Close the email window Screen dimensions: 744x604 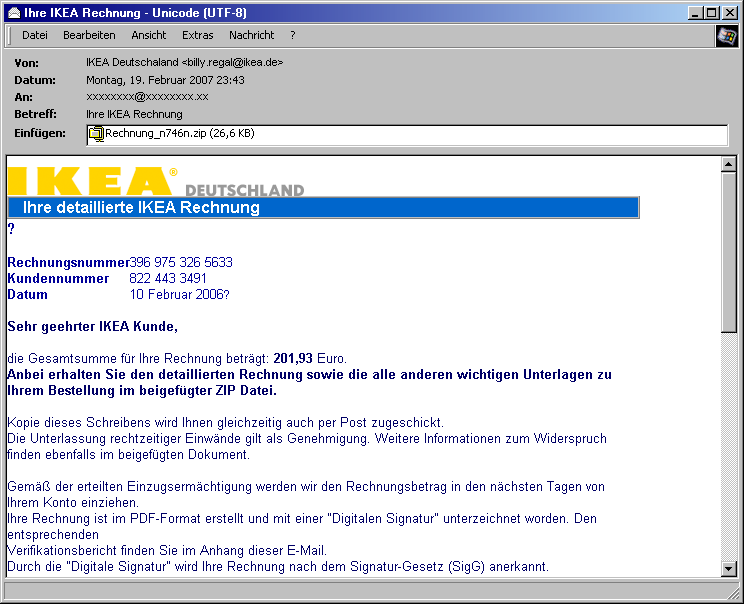click(x=729, y=13)
